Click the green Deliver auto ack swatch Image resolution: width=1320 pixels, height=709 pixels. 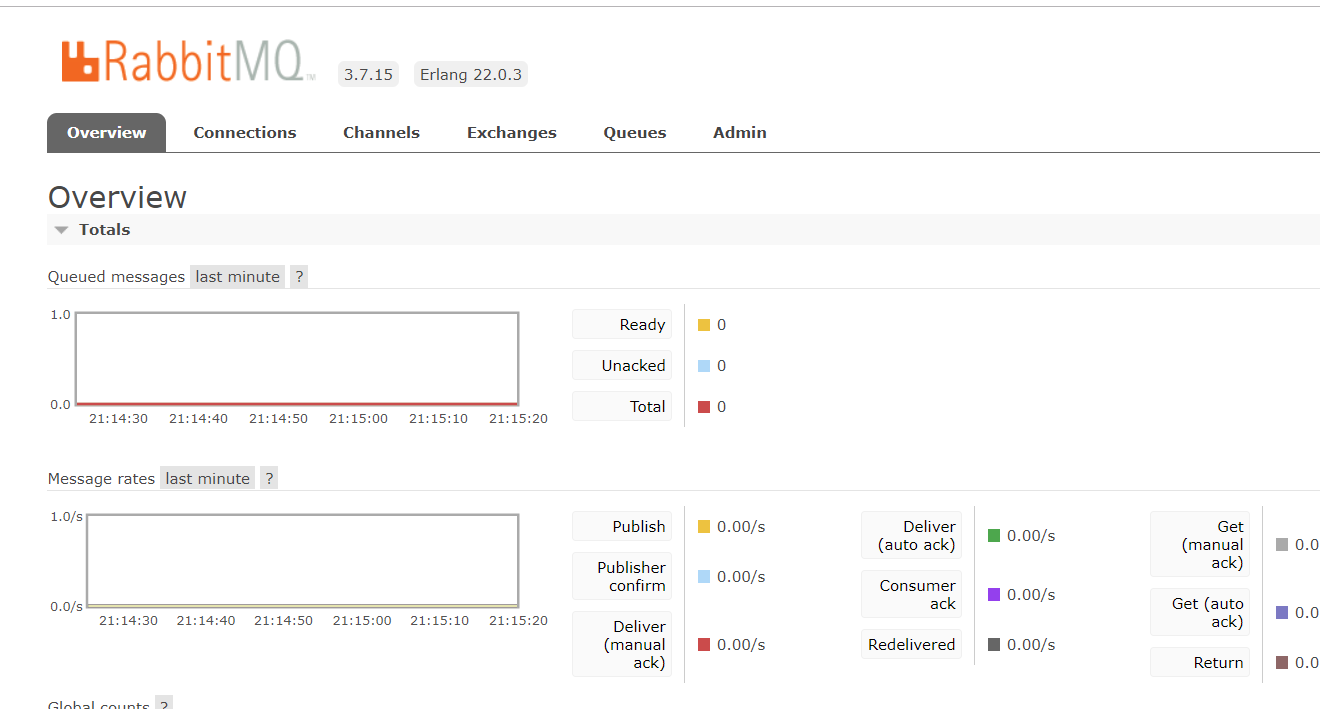click(994, 536)
